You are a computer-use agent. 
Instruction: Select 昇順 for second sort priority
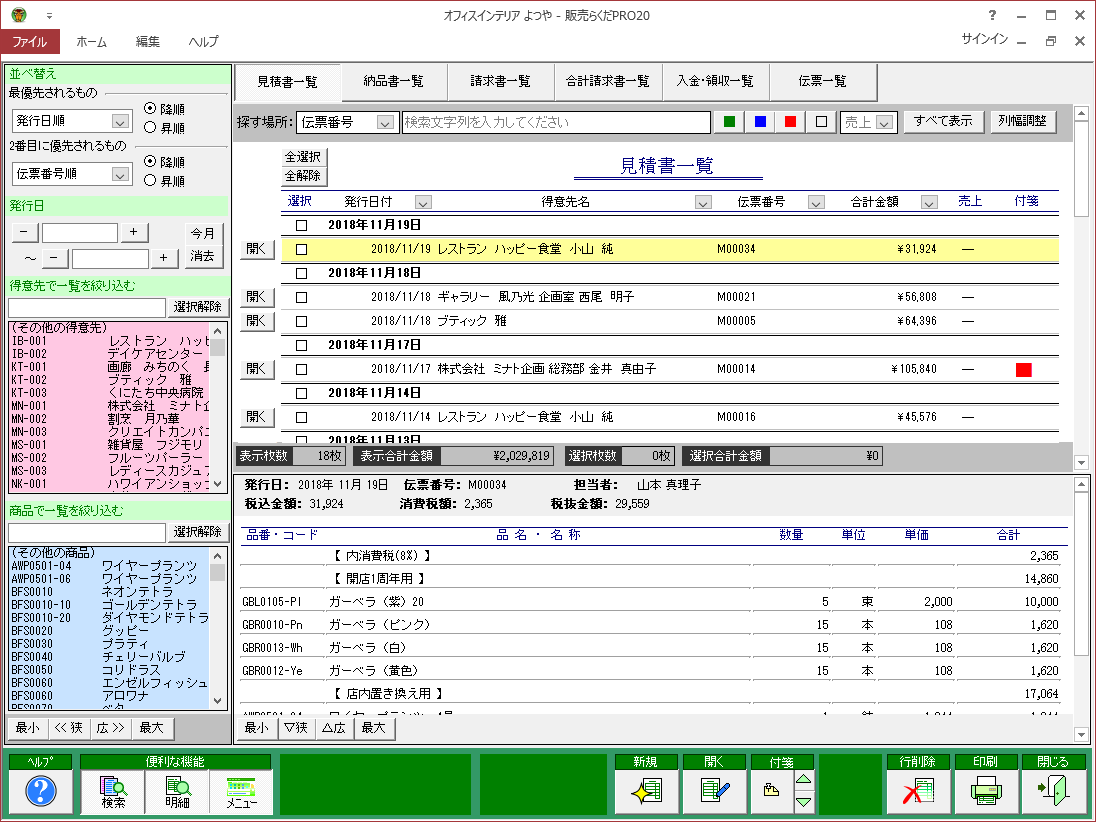[150, 180]
